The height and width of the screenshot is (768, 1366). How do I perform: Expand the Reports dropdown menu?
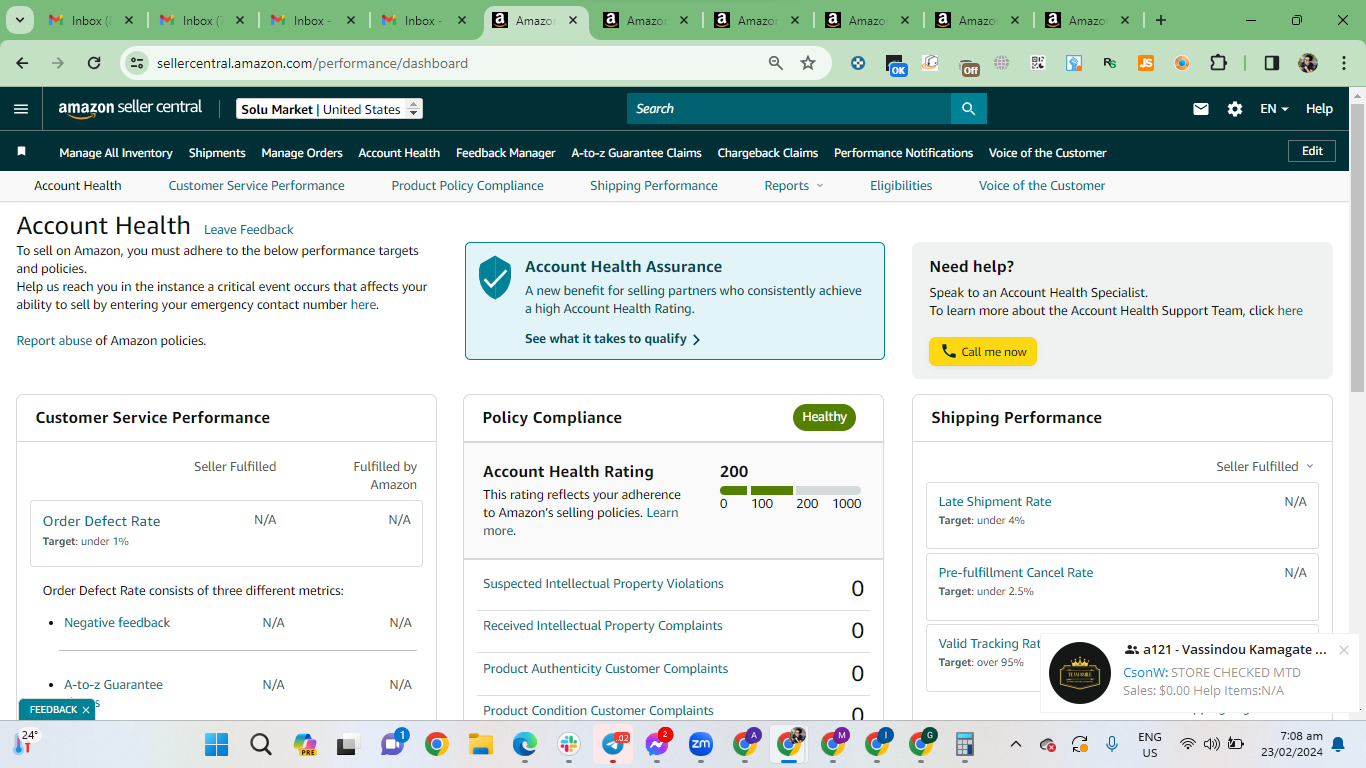click(x=794, y=186)
